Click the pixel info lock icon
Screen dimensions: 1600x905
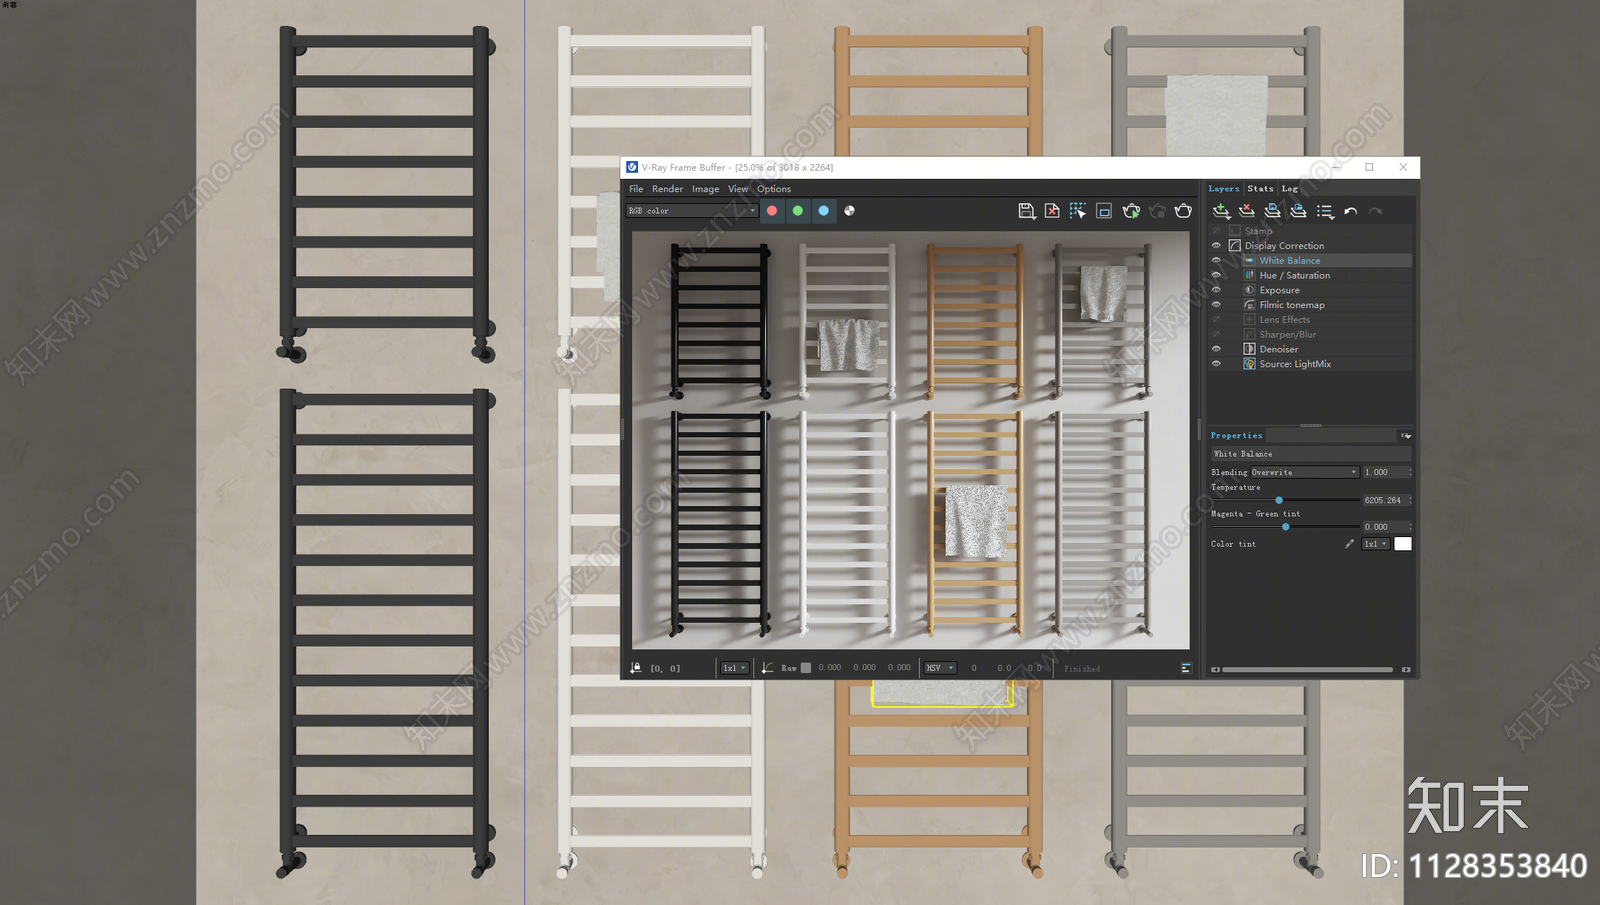point(636,668)
